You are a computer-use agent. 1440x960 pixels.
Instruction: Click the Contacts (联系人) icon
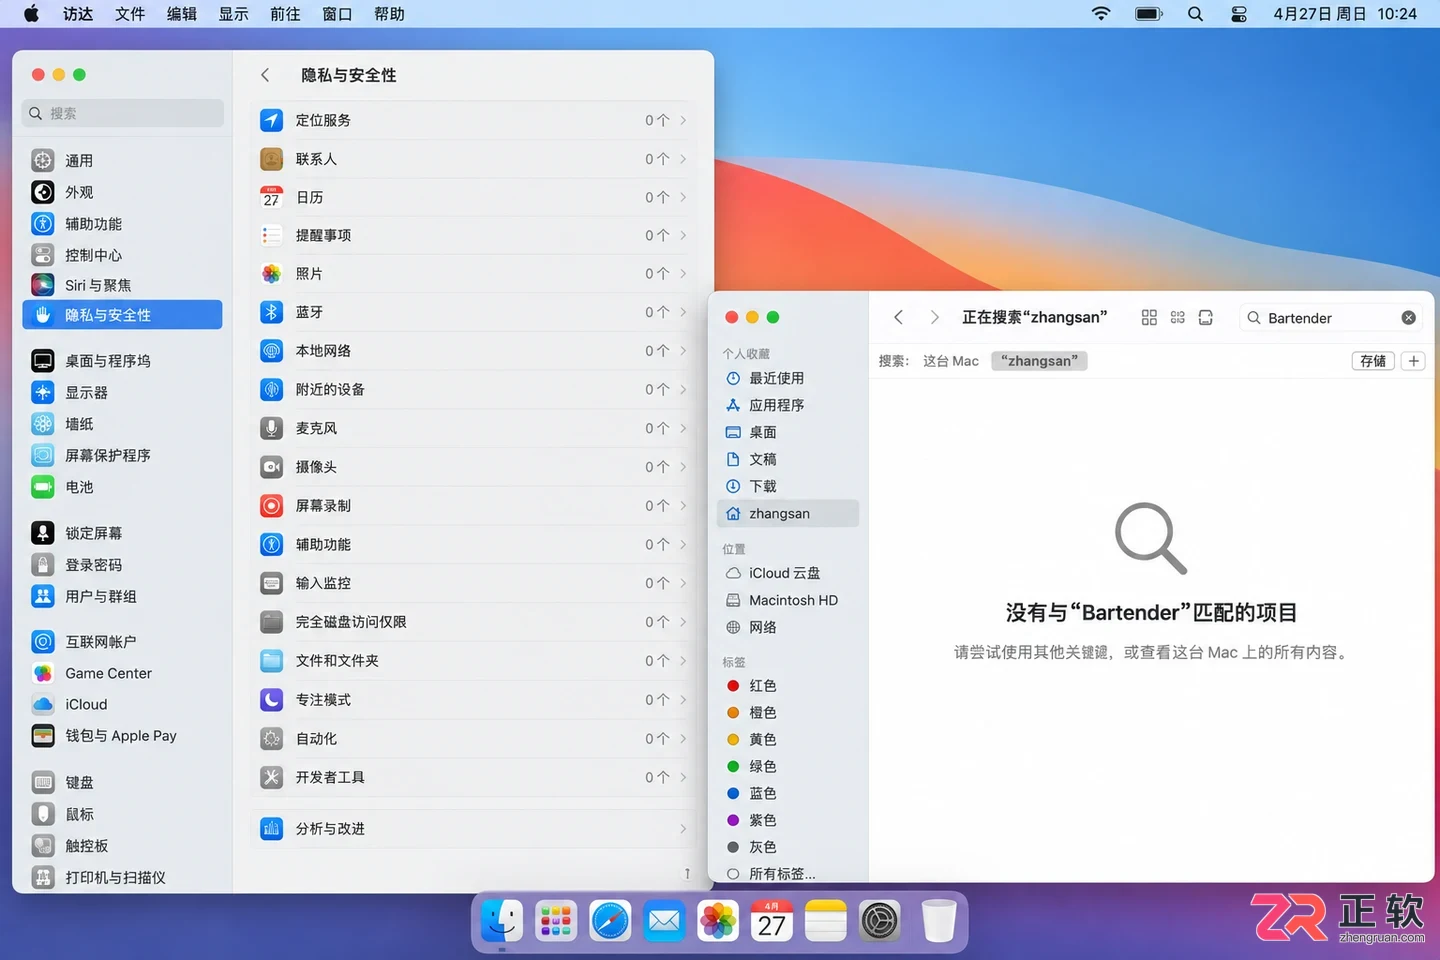tap(271, 159)
